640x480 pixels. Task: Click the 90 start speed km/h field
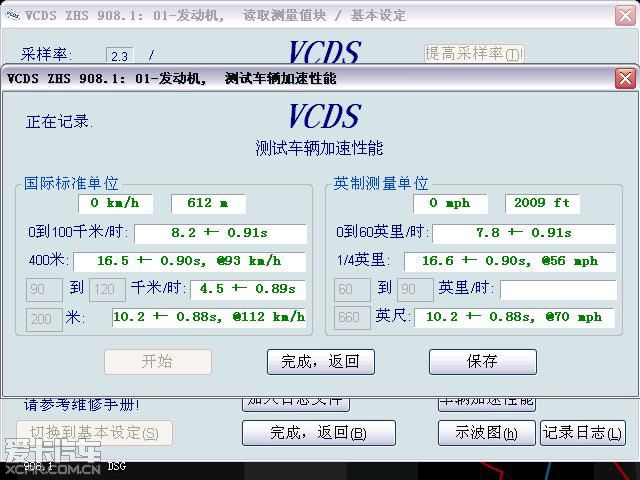pyautogui.click(x=44, y=290)
